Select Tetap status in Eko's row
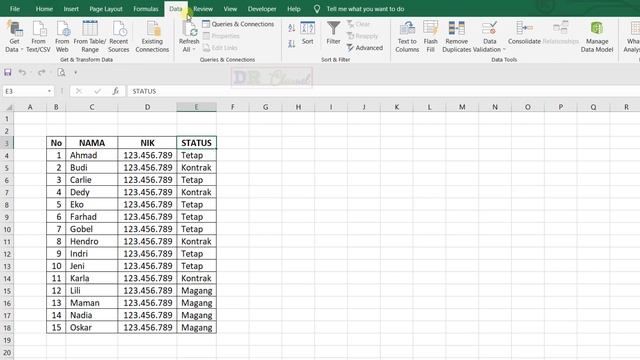Viewport: 640px width, 360px height. coord(196,204)
